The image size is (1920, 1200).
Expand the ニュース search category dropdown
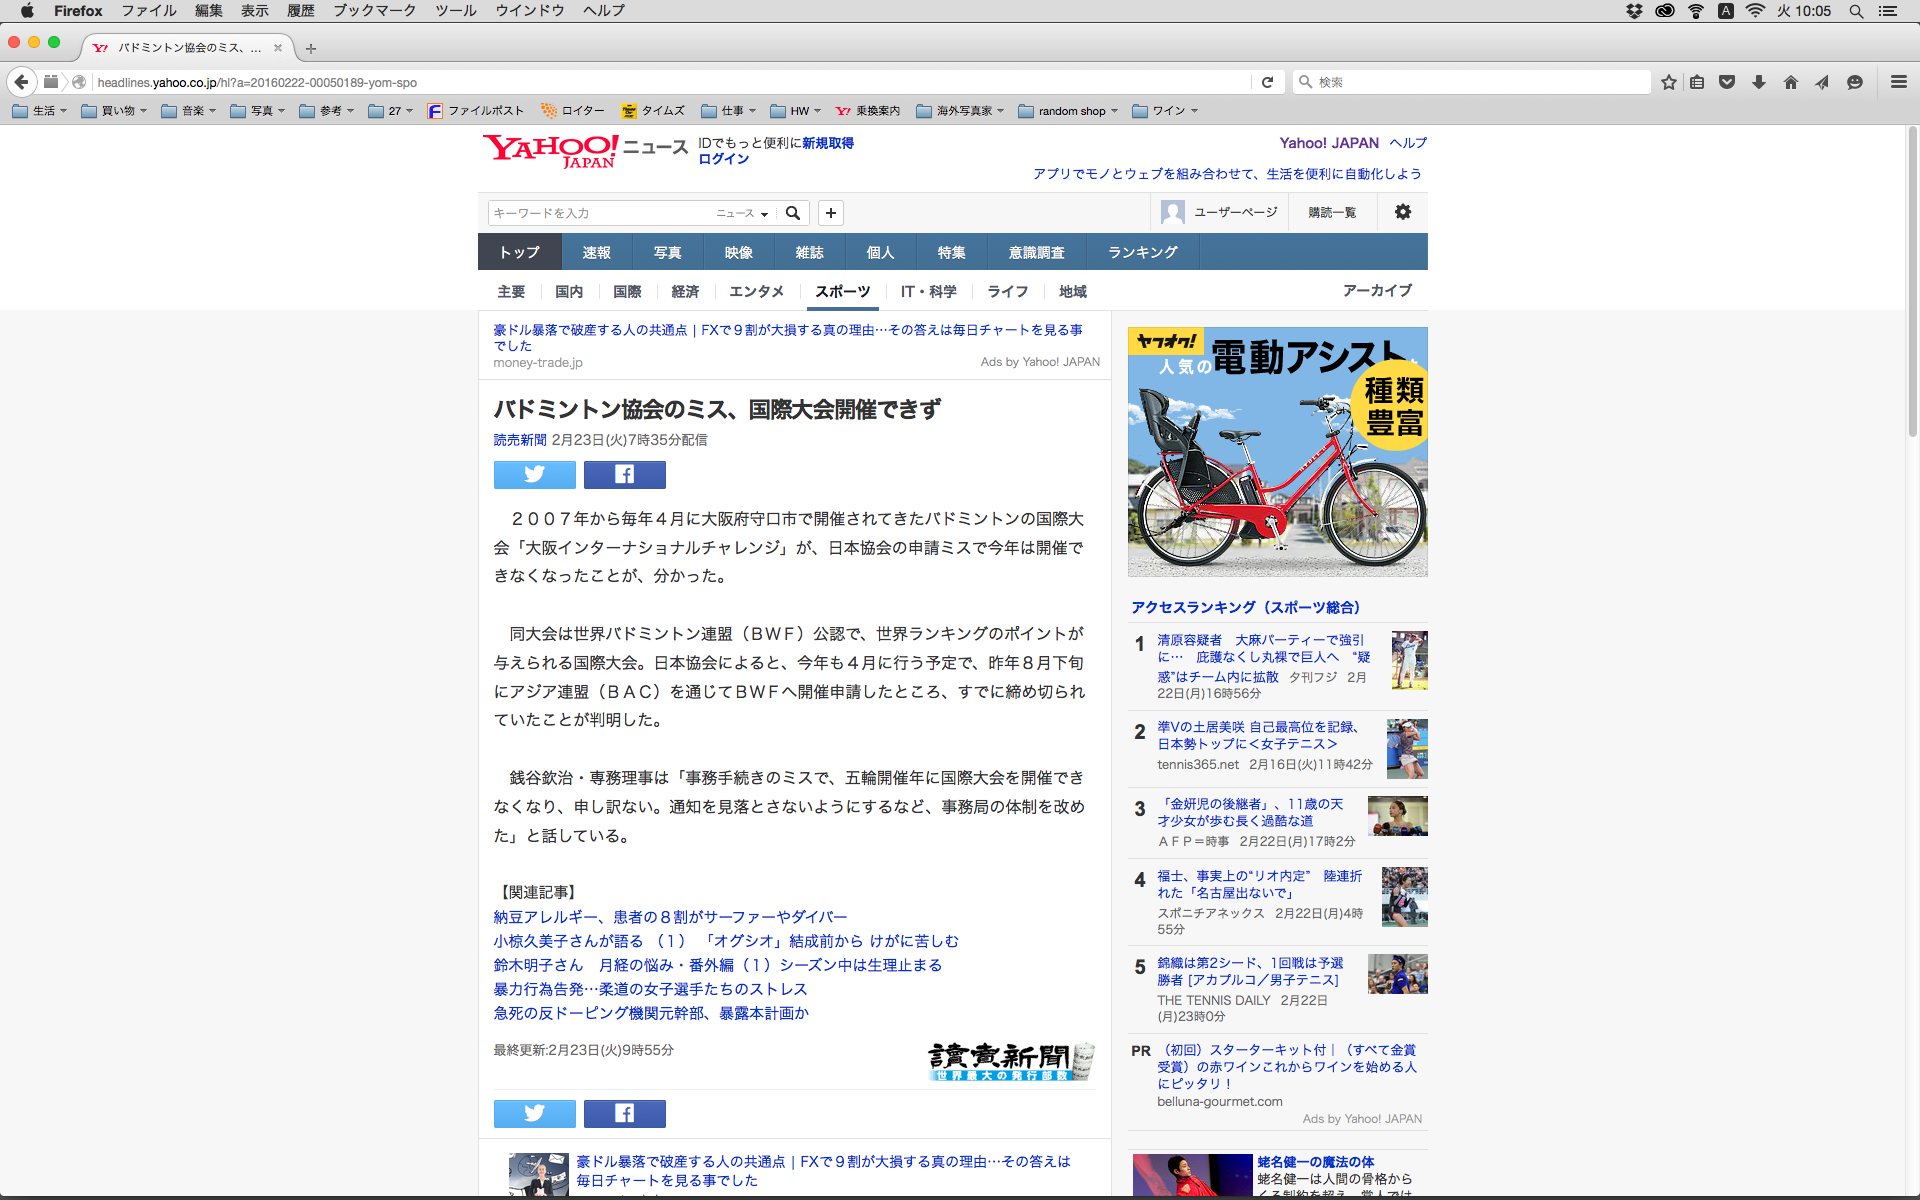click(x=742, y=213)
